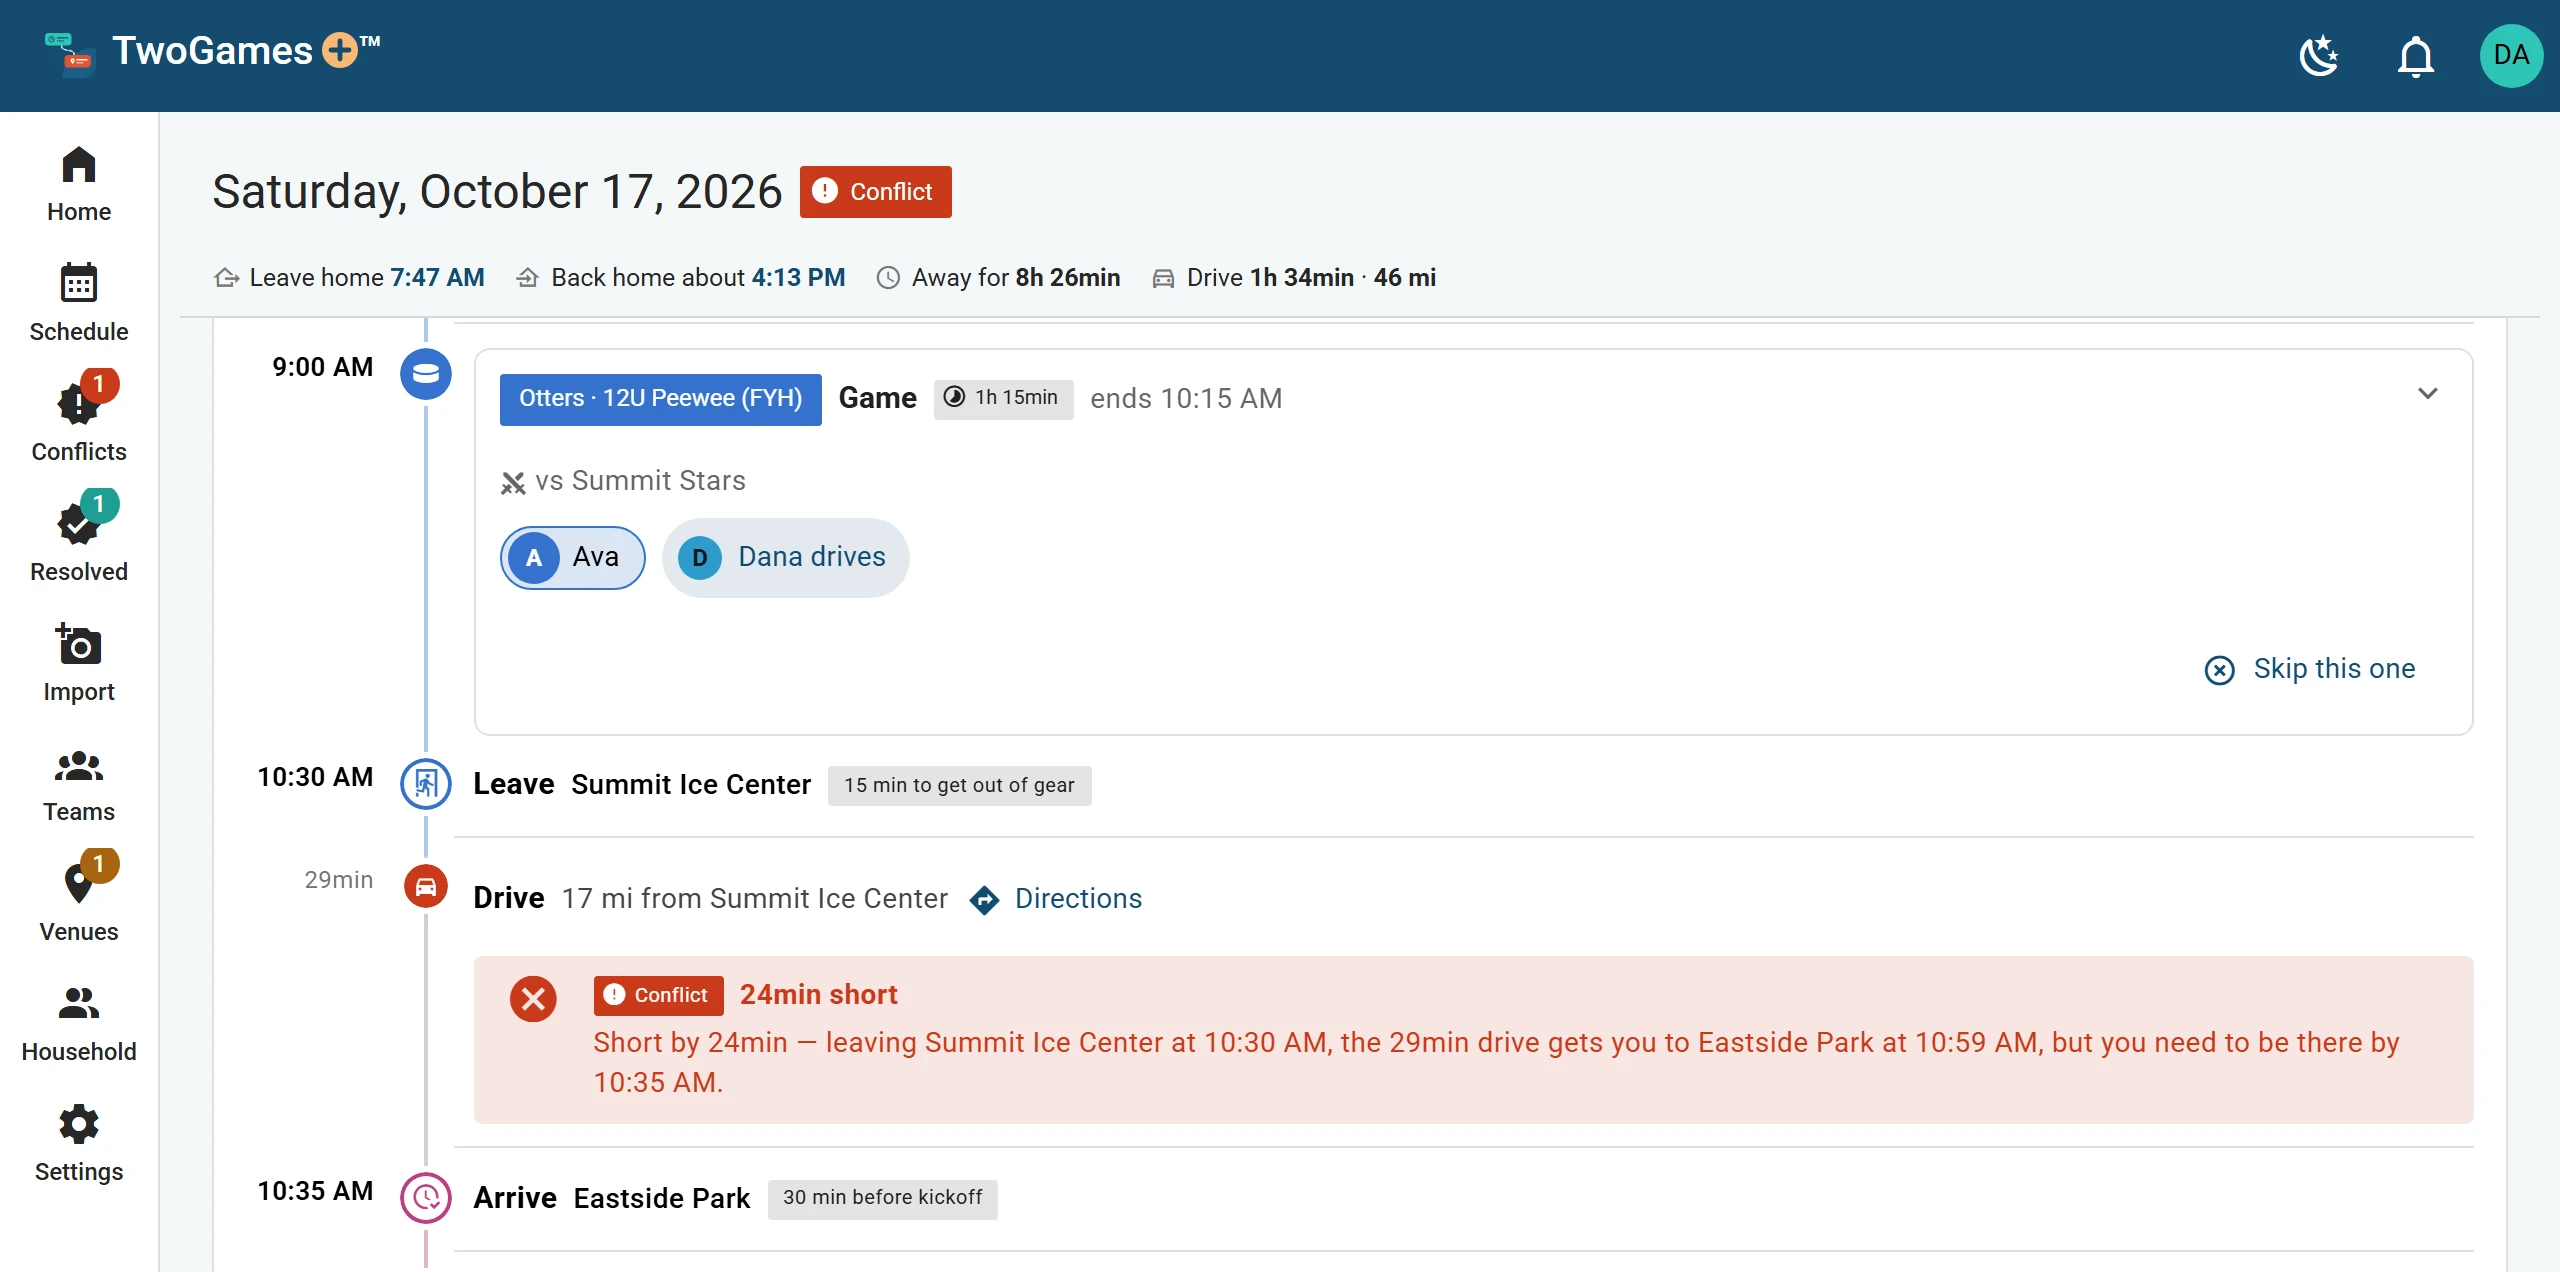The height and width of the screenshot is (1272, 2560).
Task: Expand the Otters game card chevron
Action: [2428, 394]
